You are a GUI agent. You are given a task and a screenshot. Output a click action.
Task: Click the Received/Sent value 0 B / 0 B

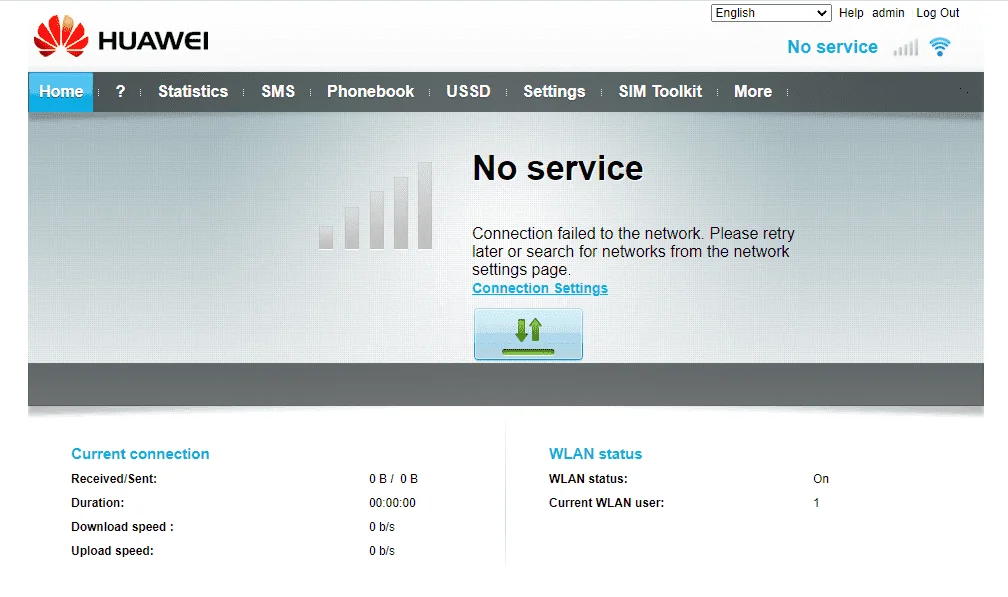[x=393, y=479]
